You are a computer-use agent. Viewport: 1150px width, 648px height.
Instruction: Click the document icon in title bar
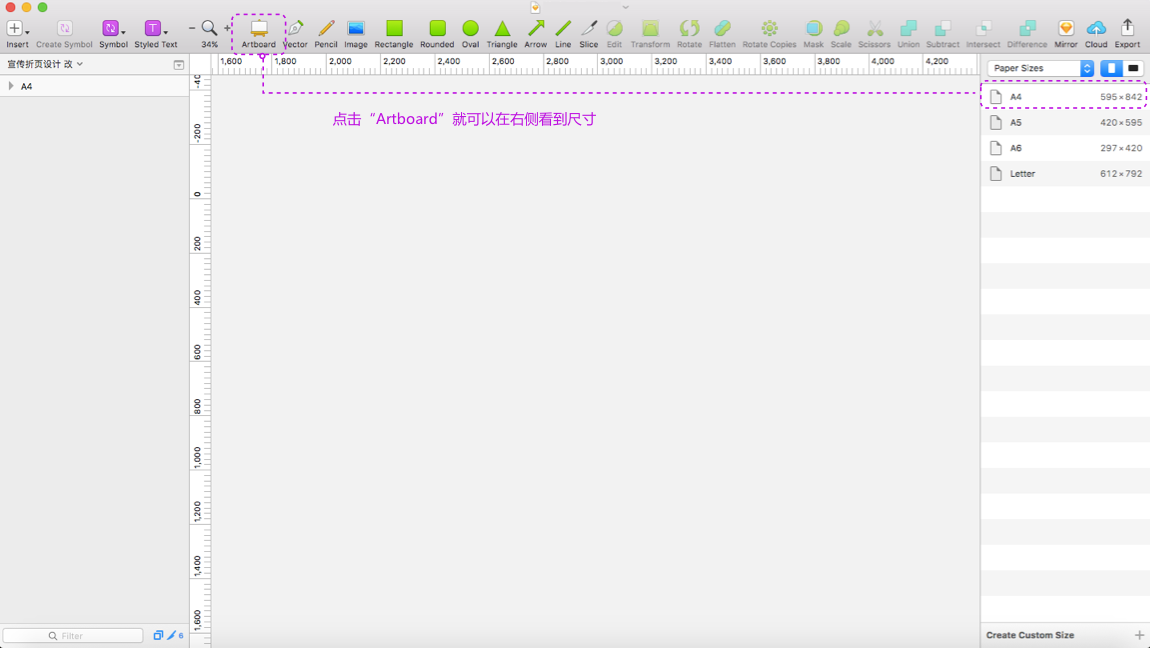click(x=535, y=7)
